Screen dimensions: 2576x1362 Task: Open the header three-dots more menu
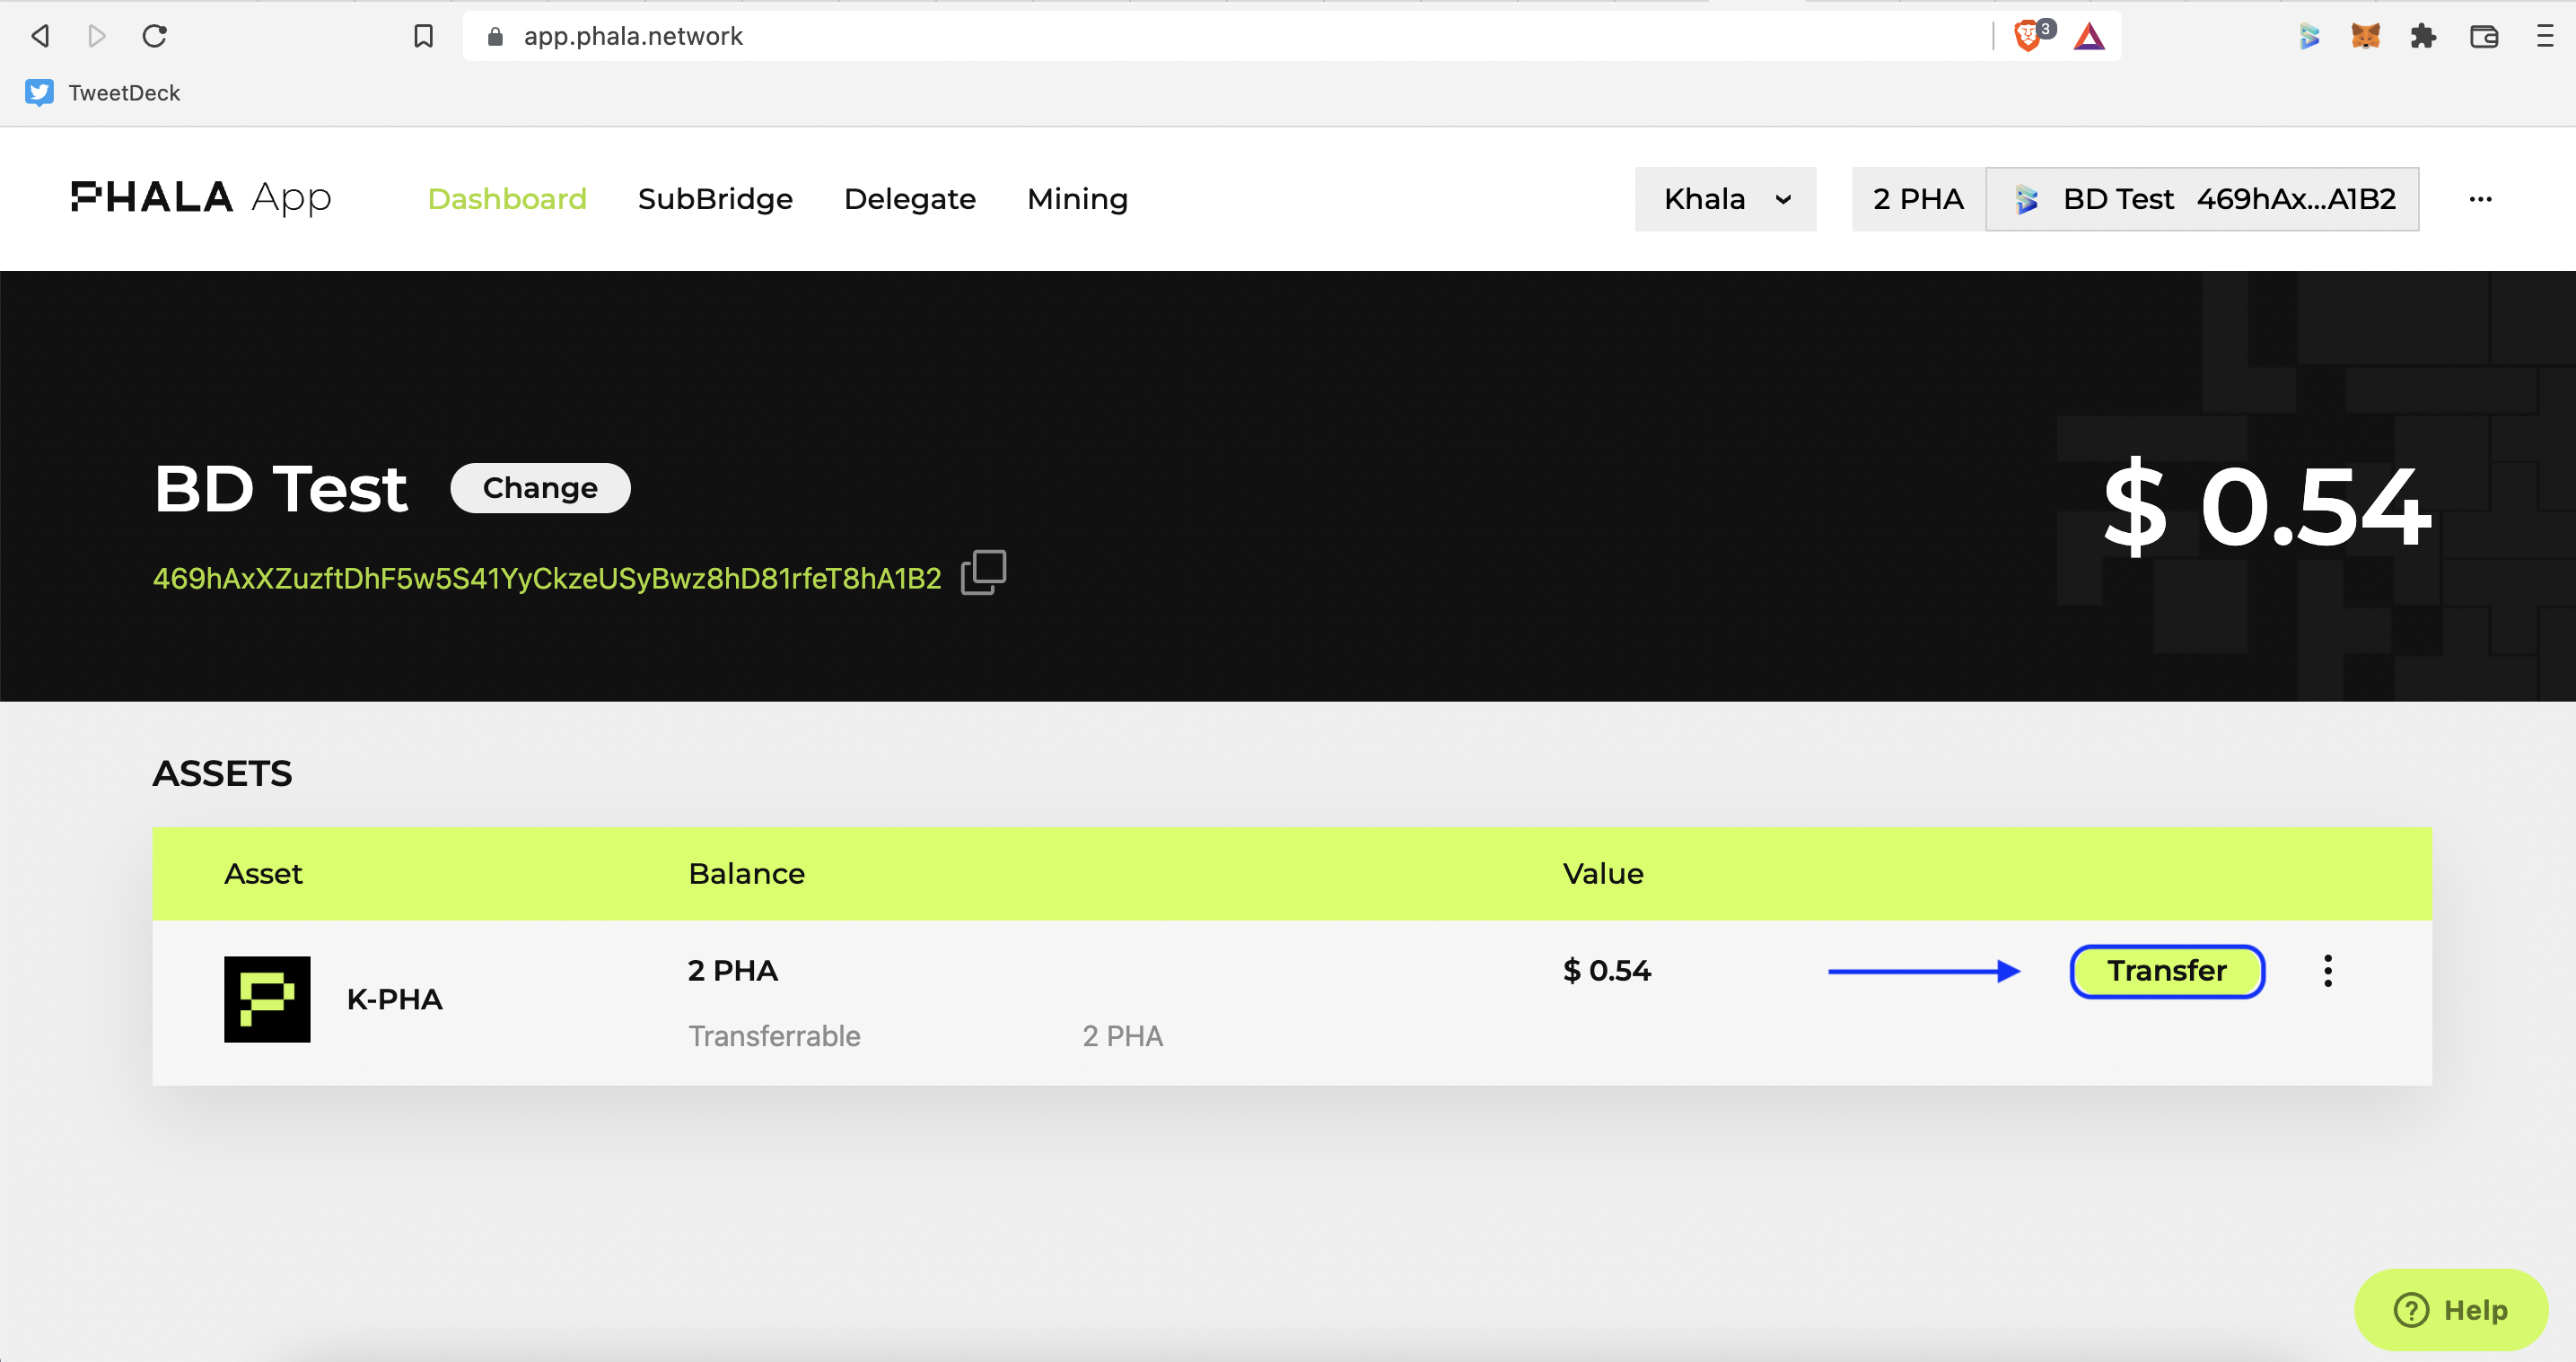click(x=2481, y=199)
